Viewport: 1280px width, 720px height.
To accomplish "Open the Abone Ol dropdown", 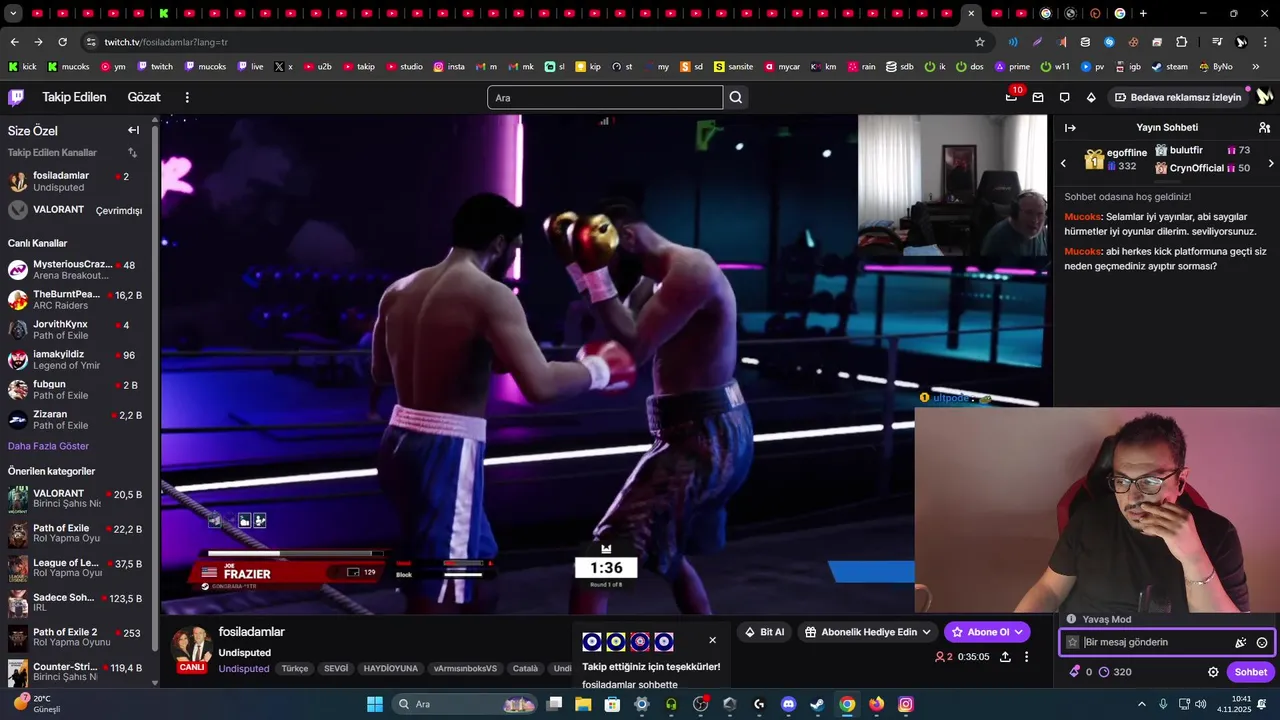I will [x=1018, y=632].
